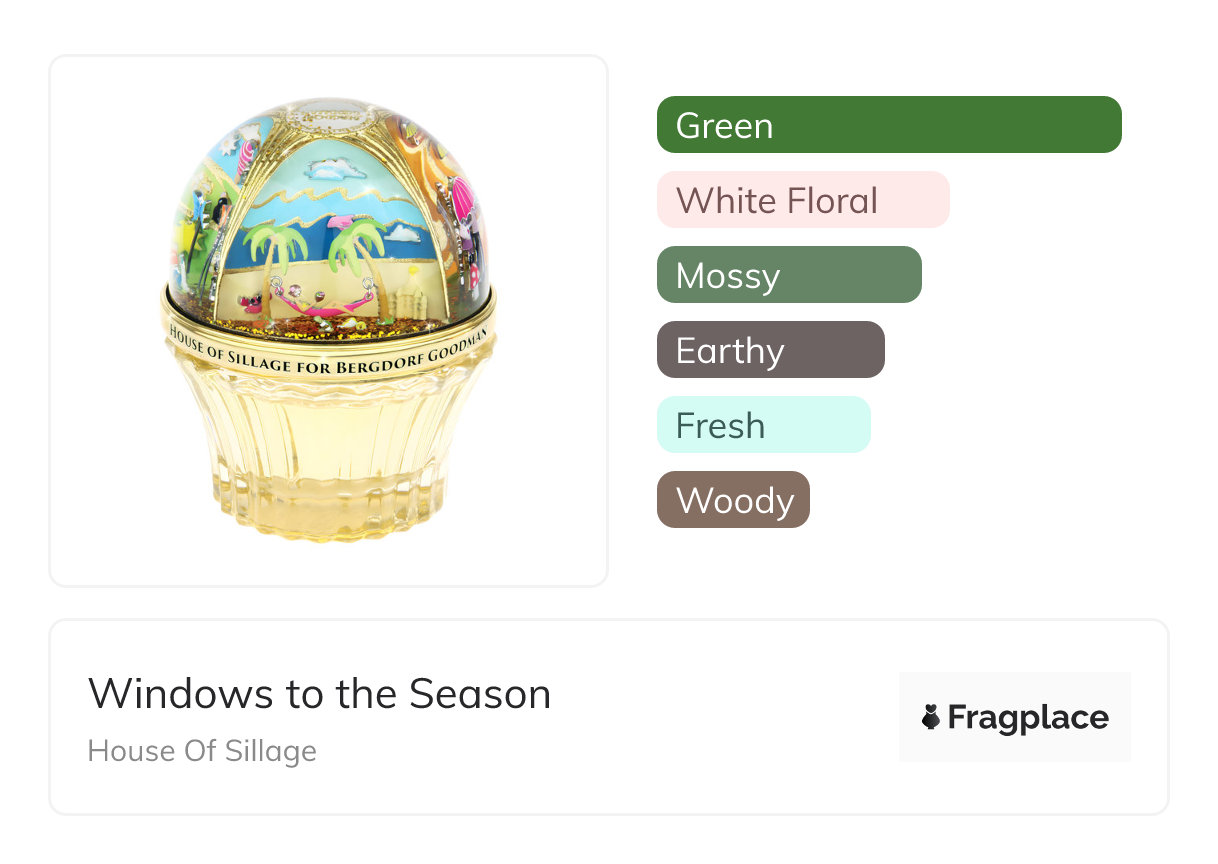
Task: Click the Fragplace bottle logo icon
Action: click(931, 717)
